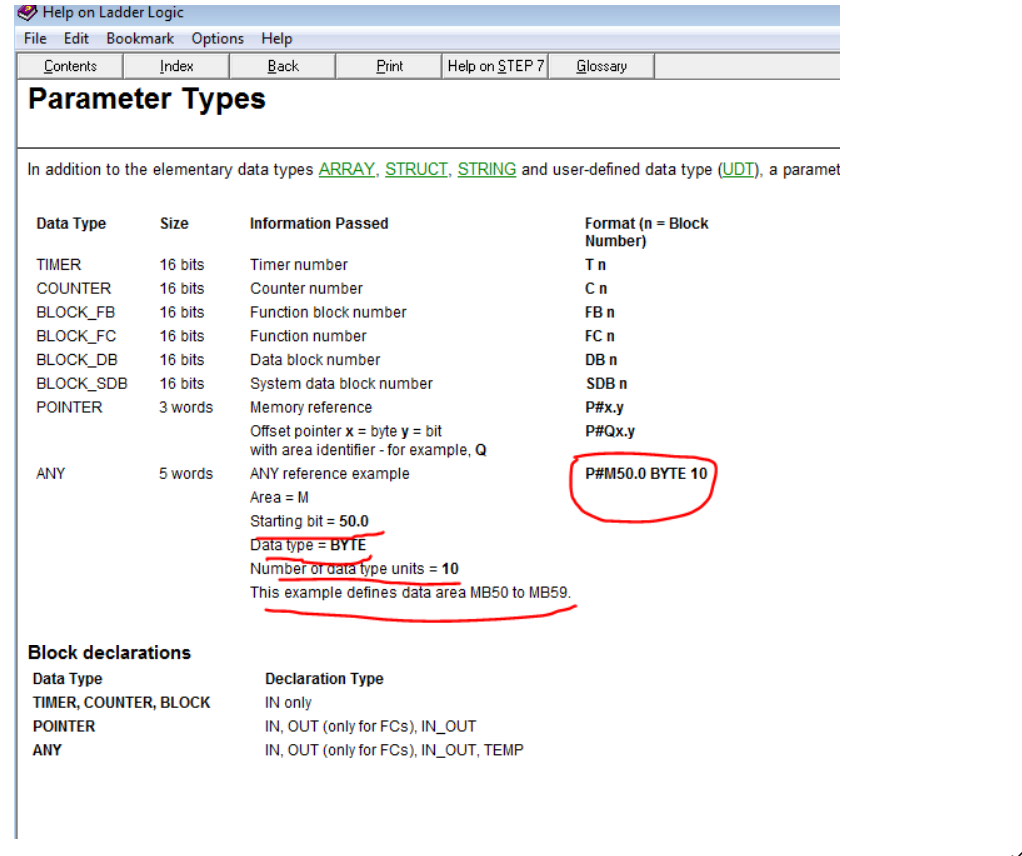Image resolution: width=1022 pixels, height=856 pixels.
Task: Click the BLOCK_FC data type entry
Action: pyautogui.click(x=76, y=336)
